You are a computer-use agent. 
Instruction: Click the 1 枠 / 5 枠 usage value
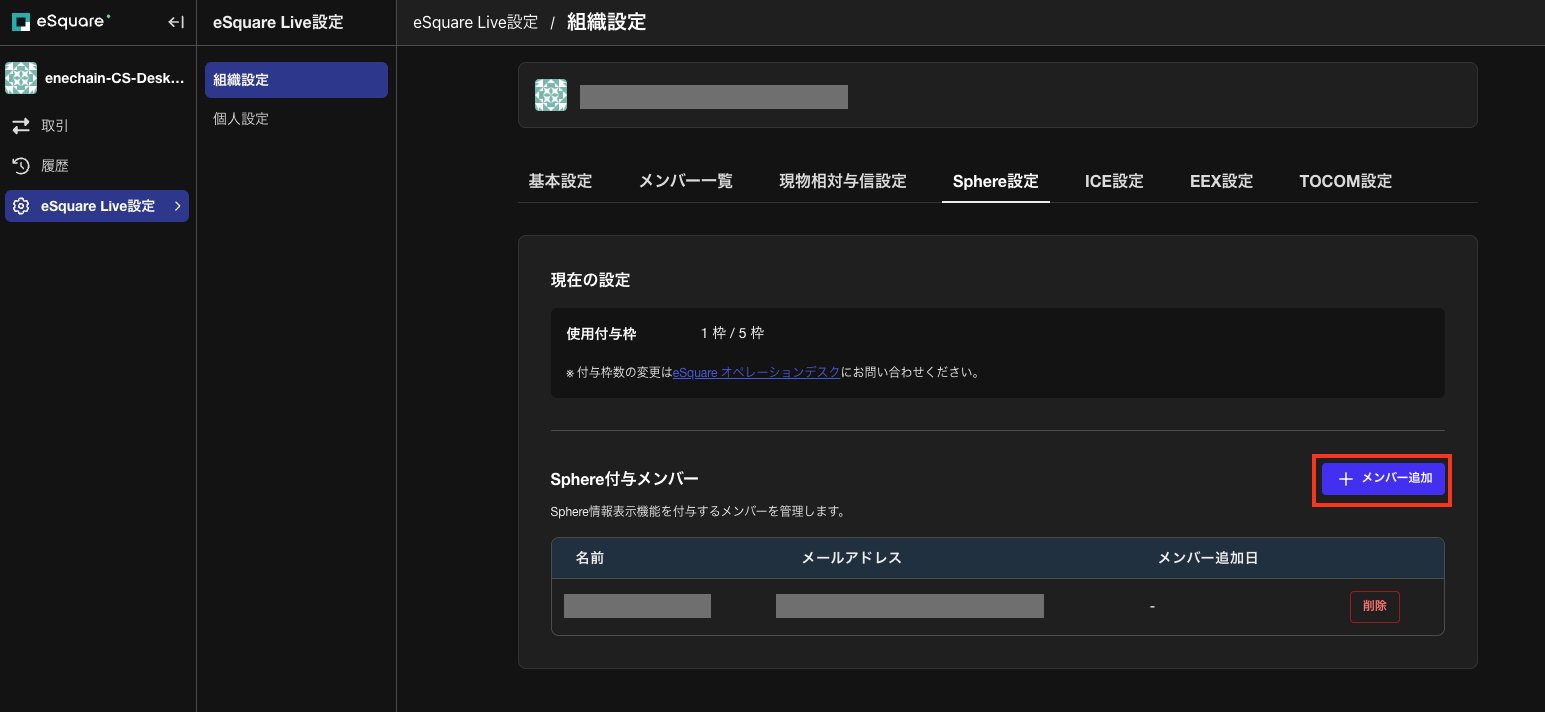tap(732, 333)
